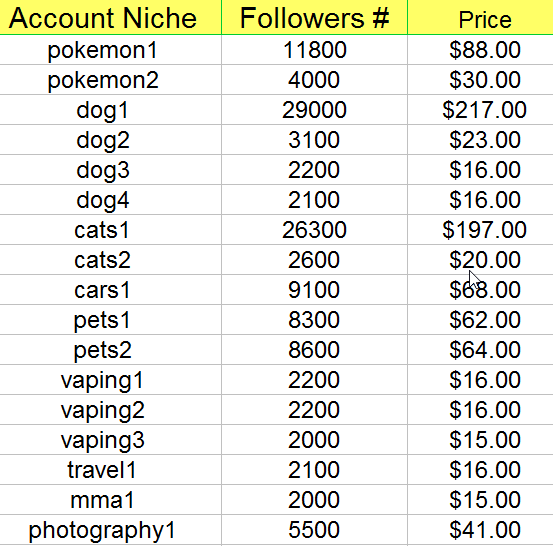Select the 11800 followers cell
This screenshot has width=553, height=546.
pos(314,50)
